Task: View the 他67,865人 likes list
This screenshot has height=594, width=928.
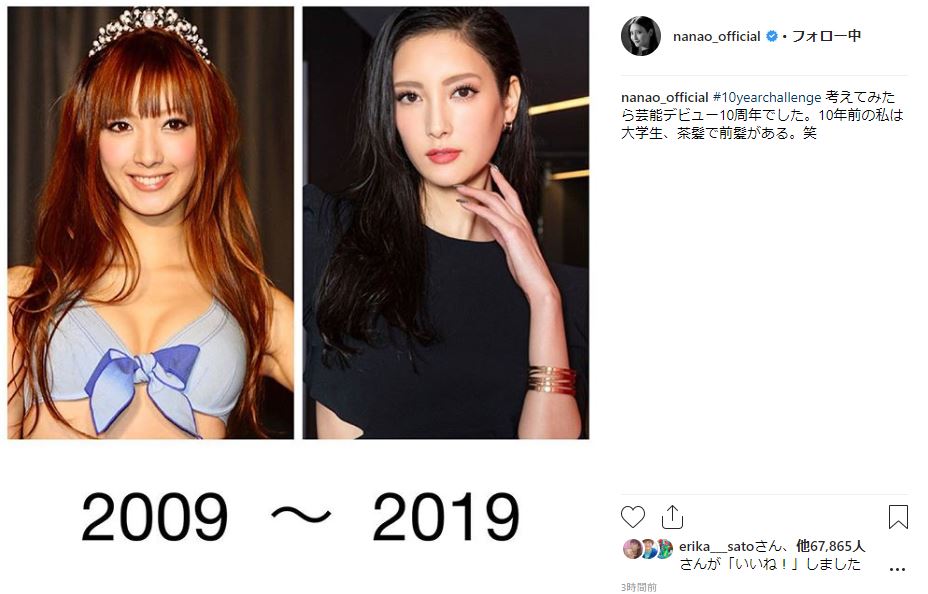Action: pos(830,546)
